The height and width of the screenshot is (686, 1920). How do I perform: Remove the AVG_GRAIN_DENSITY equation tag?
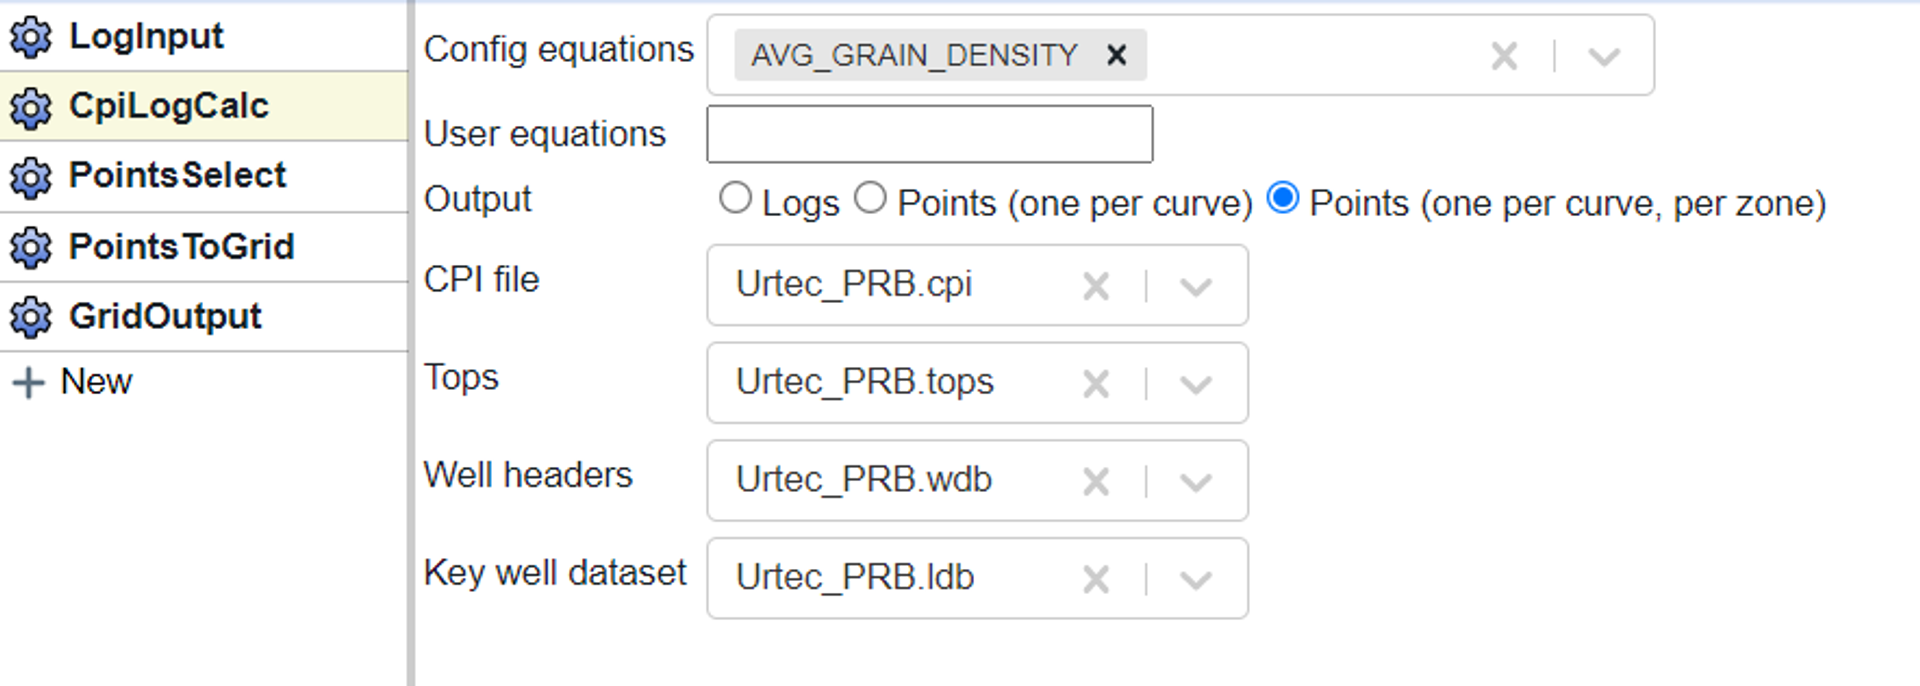(1116, 55)
